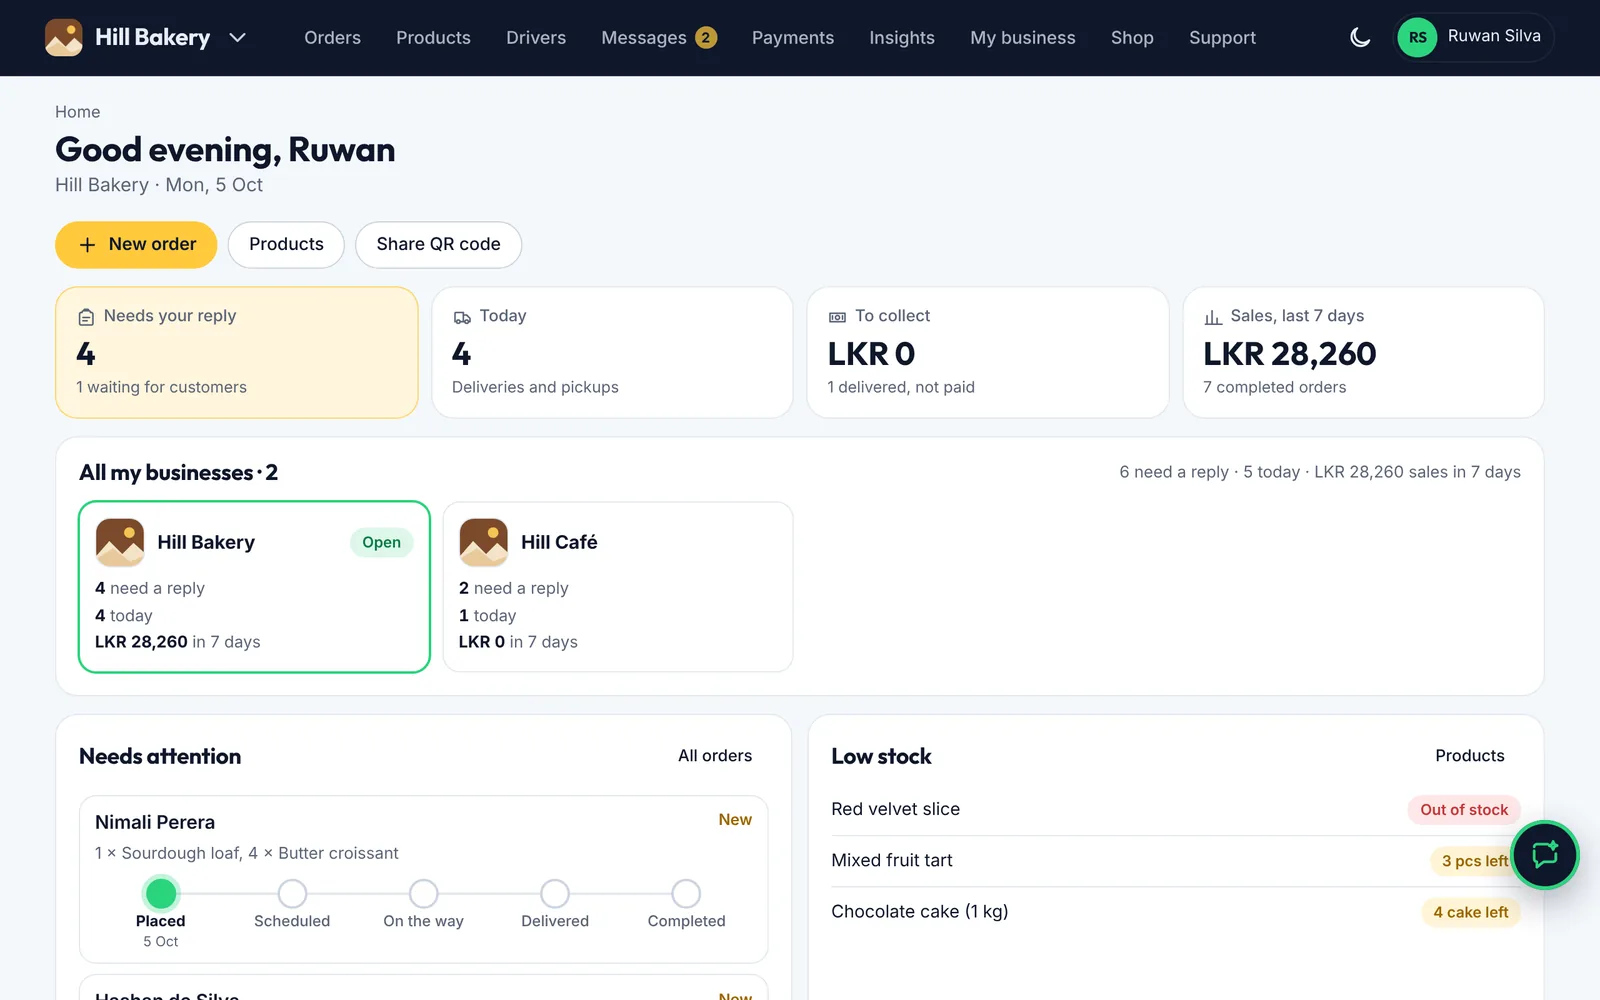Open Ruwan Silva RS avatar
Screen dimensions: 1600x1000
click(x=1417, y=38)
